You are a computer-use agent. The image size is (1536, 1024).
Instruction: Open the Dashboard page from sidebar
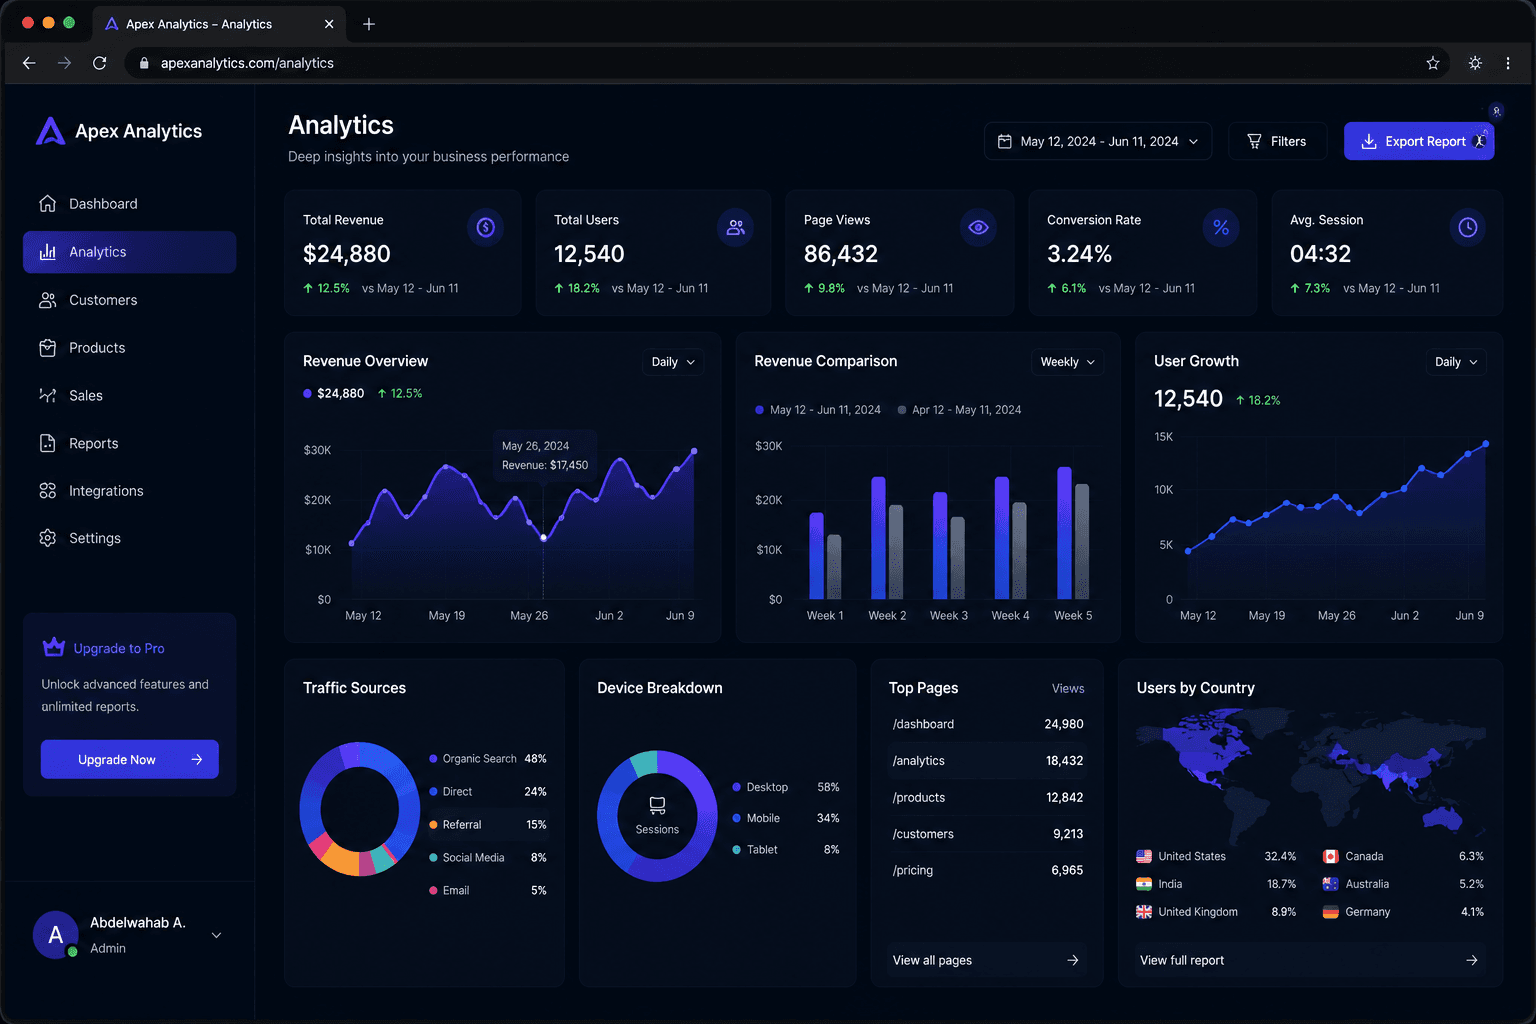coord(130,204)
